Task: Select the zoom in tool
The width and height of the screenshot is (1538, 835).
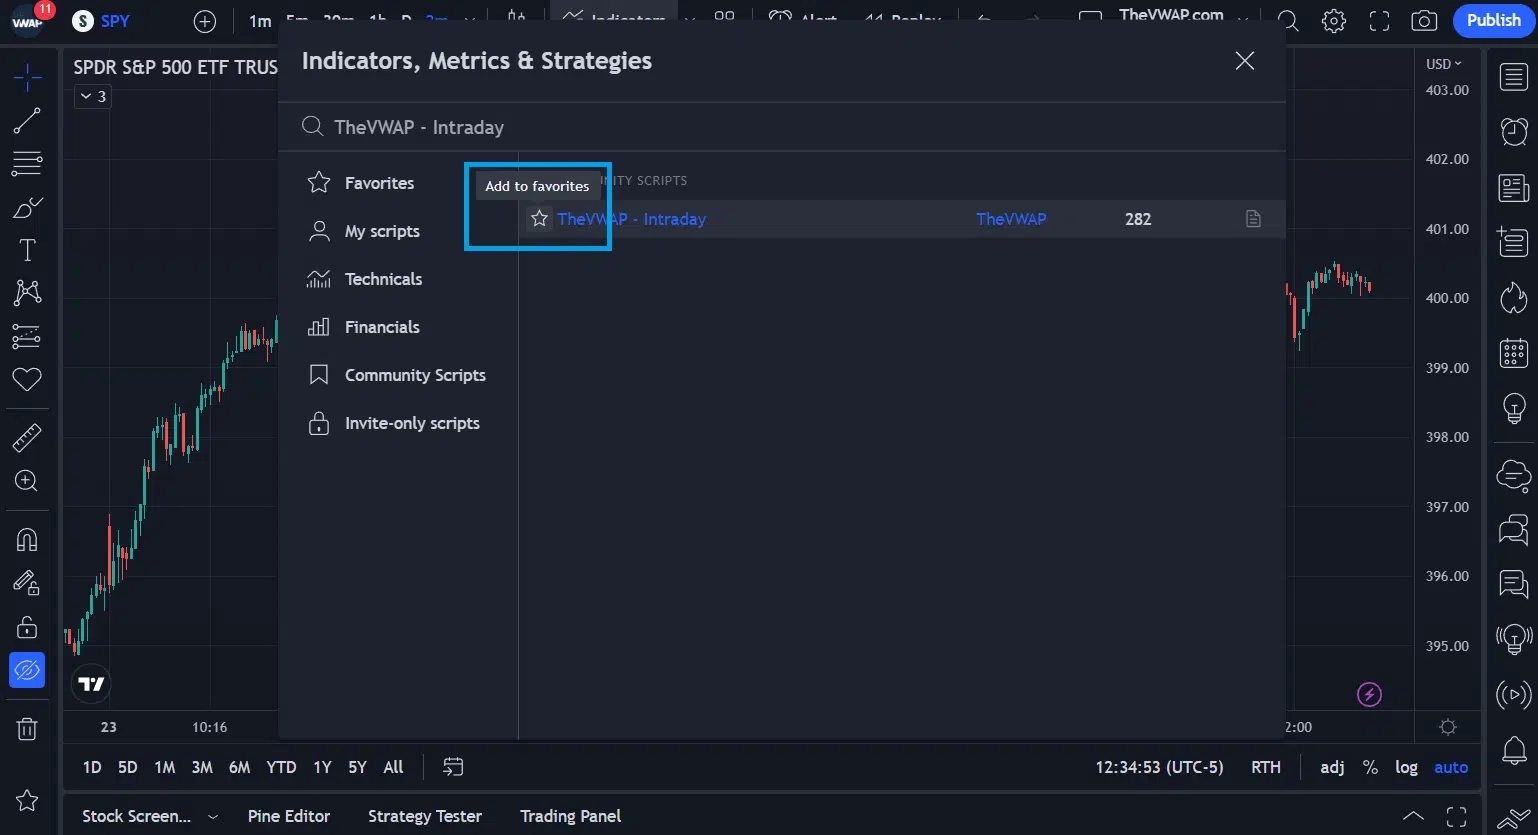Action: coord(27,481)
